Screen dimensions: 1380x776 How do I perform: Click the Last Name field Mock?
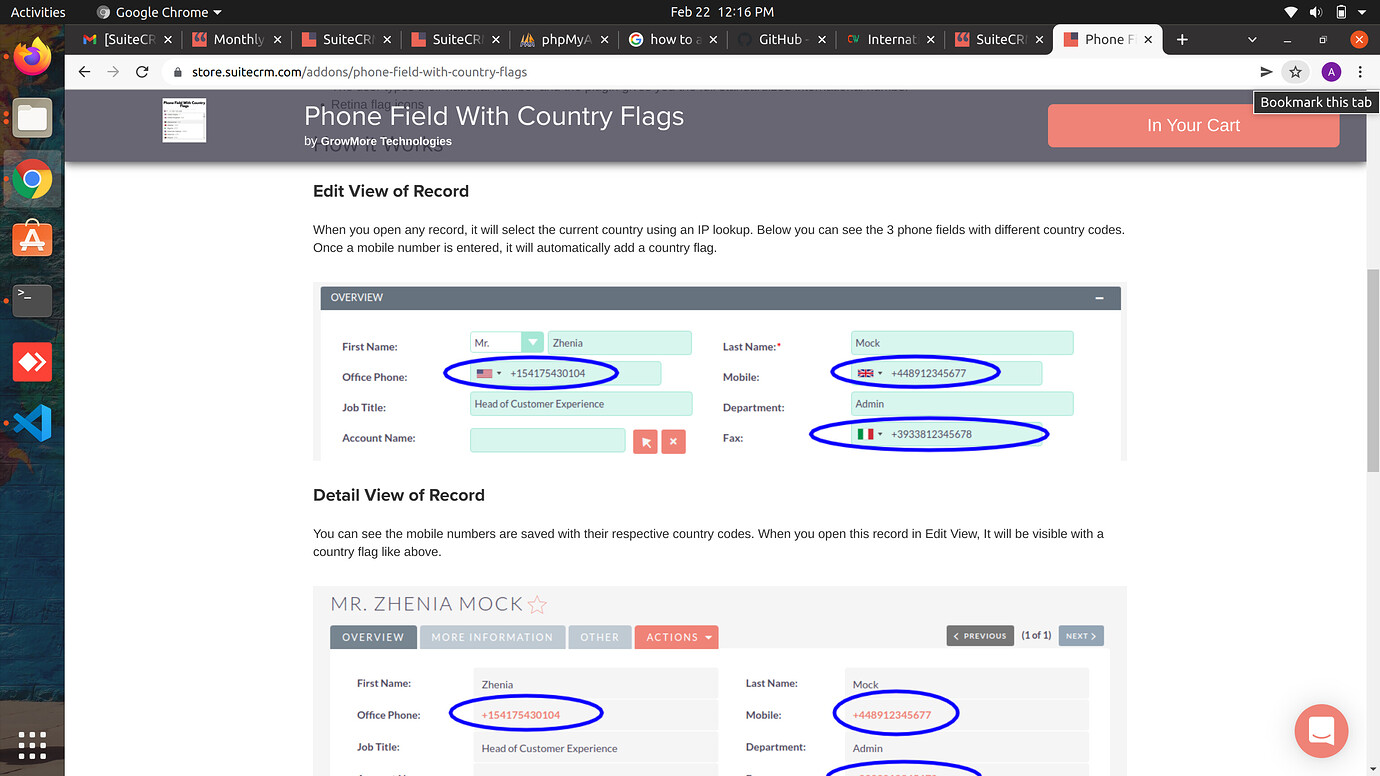(962, 343)
